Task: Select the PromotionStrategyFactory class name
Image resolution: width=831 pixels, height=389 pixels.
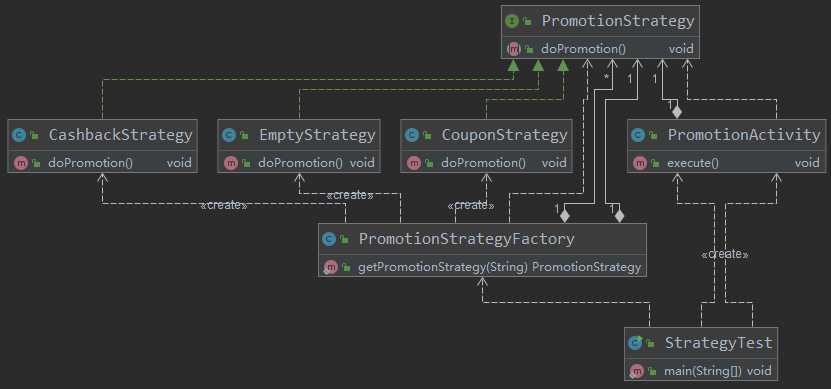Action: [466, 239]
